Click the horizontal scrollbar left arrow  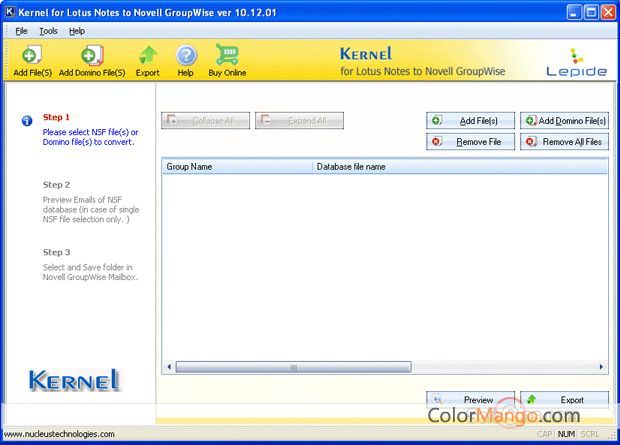(169, 367)
